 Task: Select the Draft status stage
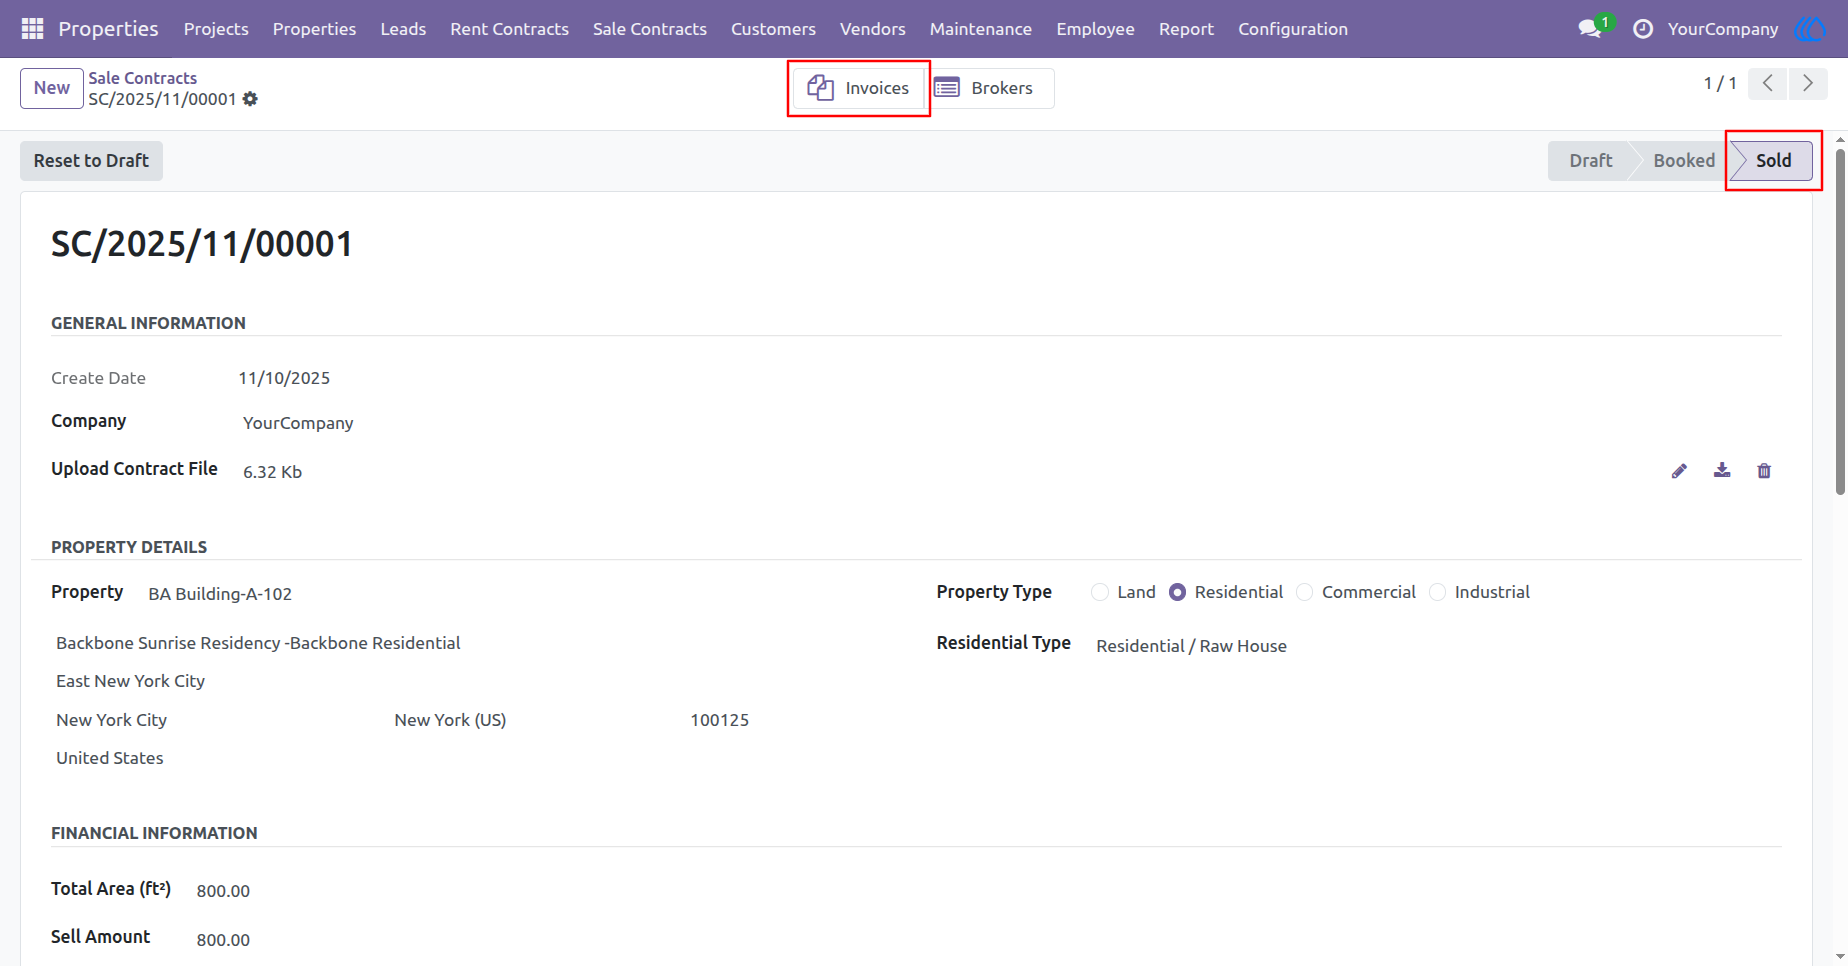click(1590, 161)
